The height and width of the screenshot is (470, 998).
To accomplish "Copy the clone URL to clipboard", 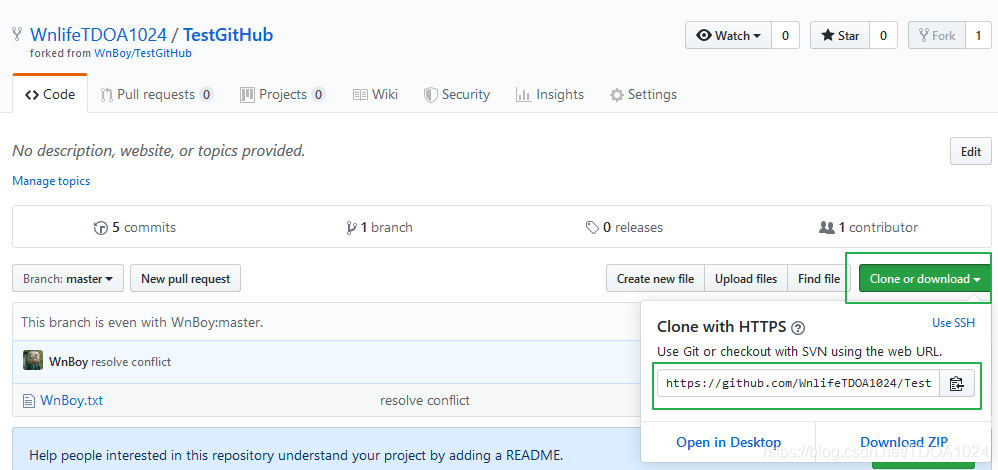I will [957, 383].
